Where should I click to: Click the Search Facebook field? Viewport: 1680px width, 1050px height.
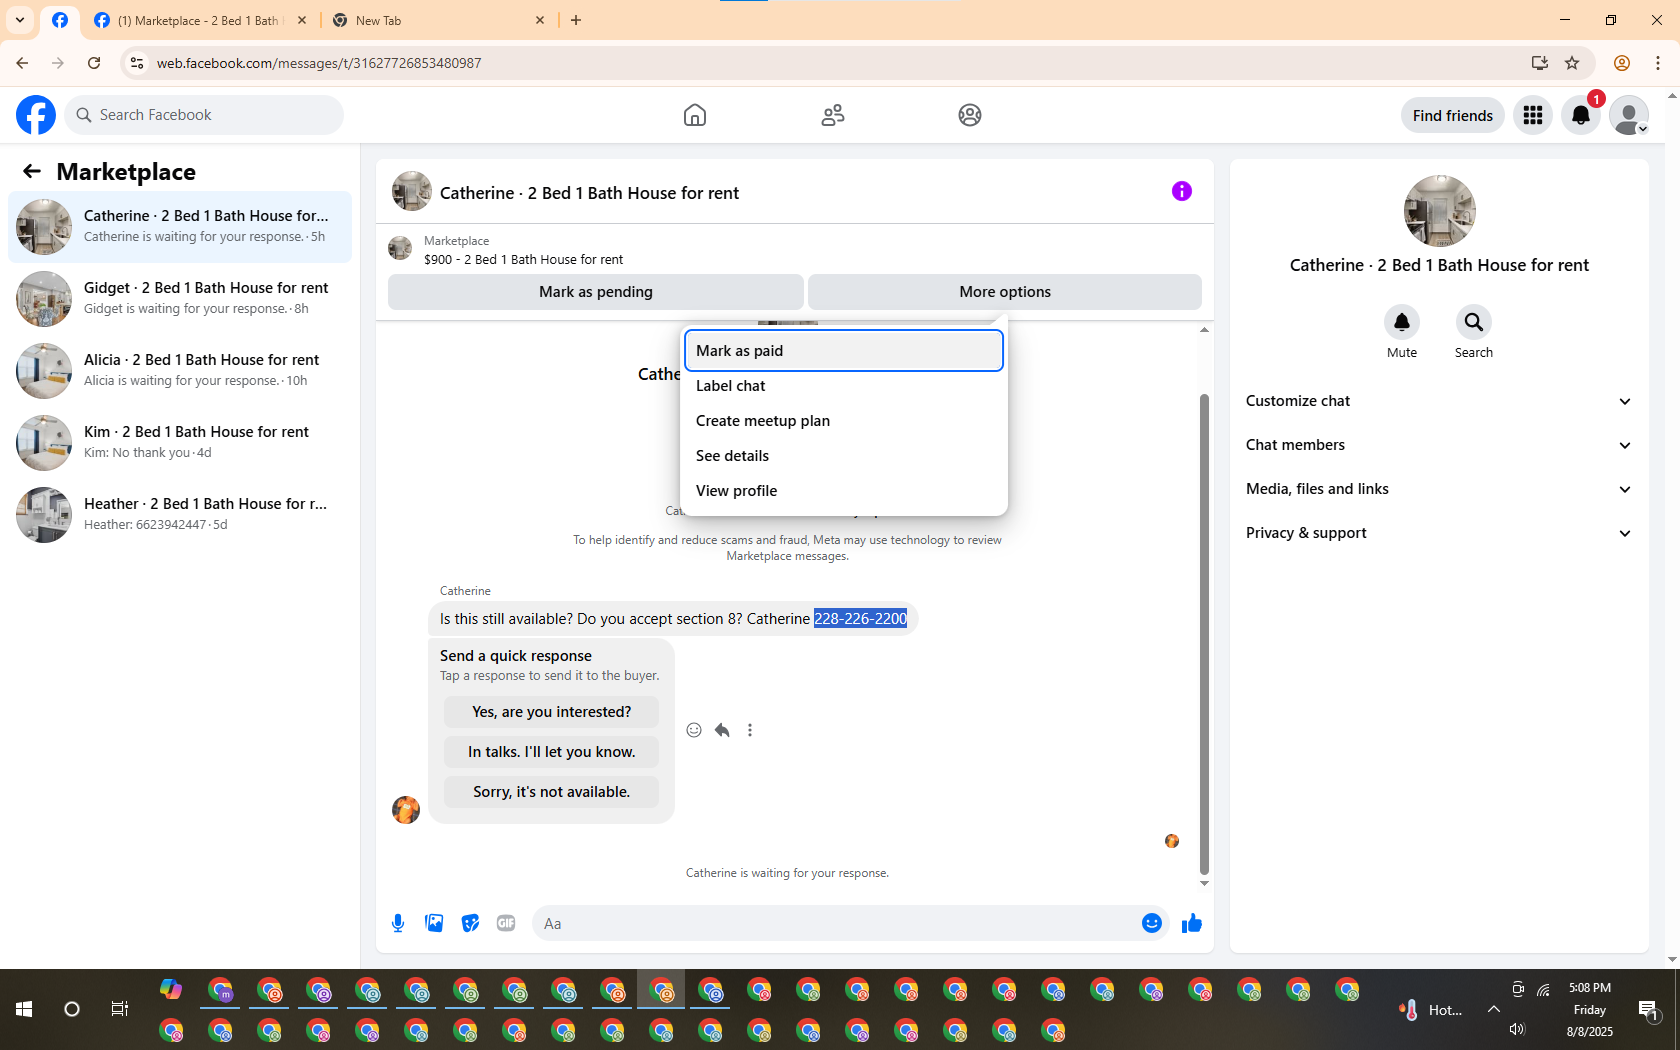(204, 115)
